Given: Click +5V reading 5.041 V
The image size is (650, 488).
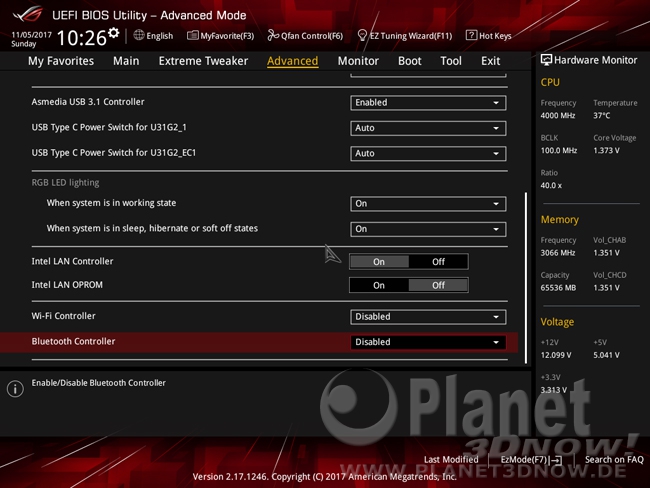Looking at the screenshot, I should coord(606,355).
